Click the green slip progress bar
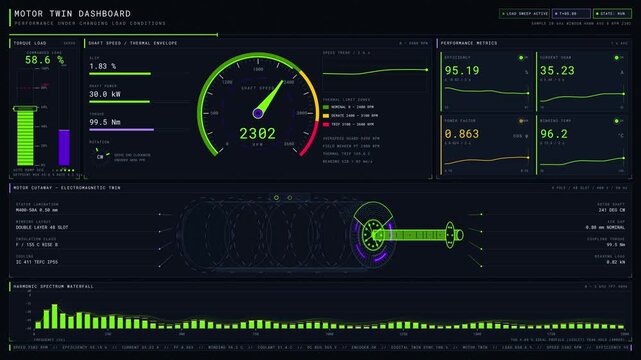The width and height of the screenshot is (641, 360). [120, 74]
